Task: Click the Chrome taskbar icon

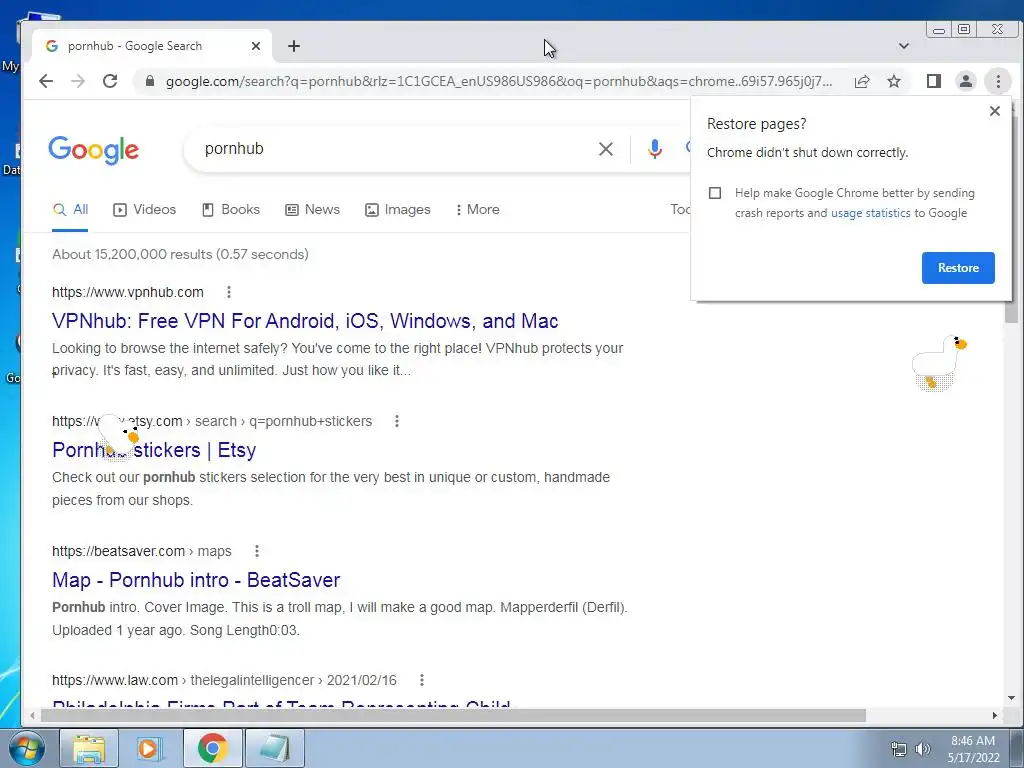Action: [212, 748]
